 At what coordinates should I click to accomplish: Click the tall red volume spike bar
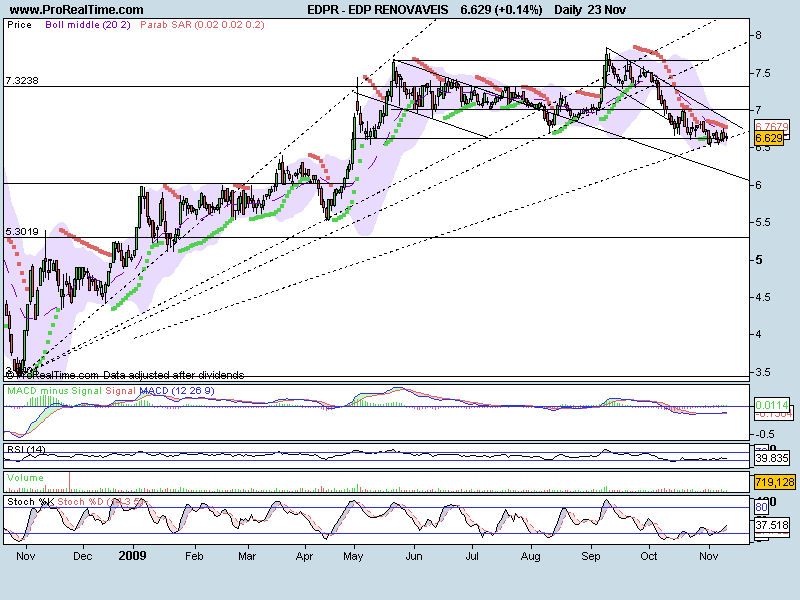[x=69, y=482]
